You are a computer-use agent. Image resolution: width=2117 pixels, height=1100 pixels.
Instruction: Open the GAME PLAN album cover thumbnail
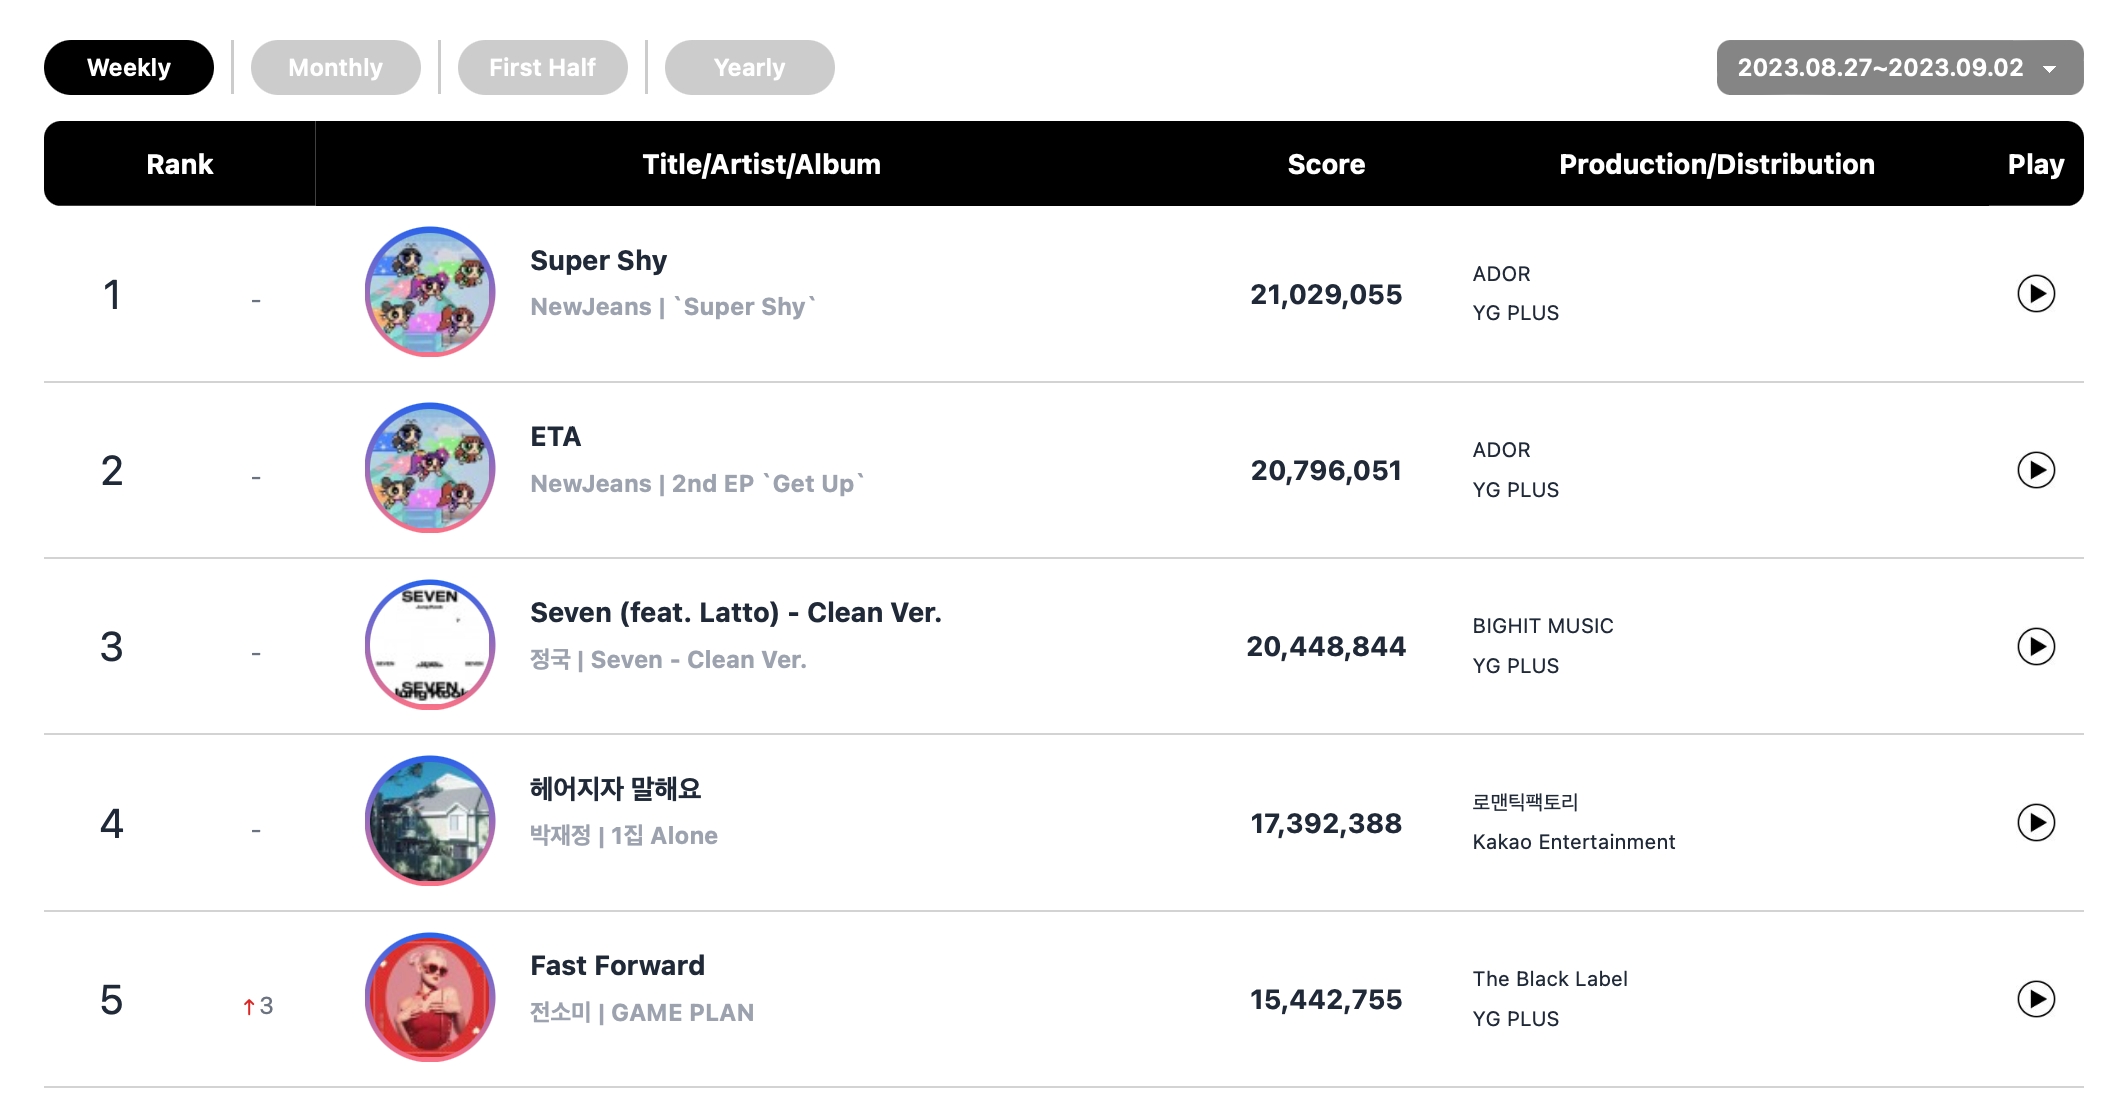tap(430, 997)
